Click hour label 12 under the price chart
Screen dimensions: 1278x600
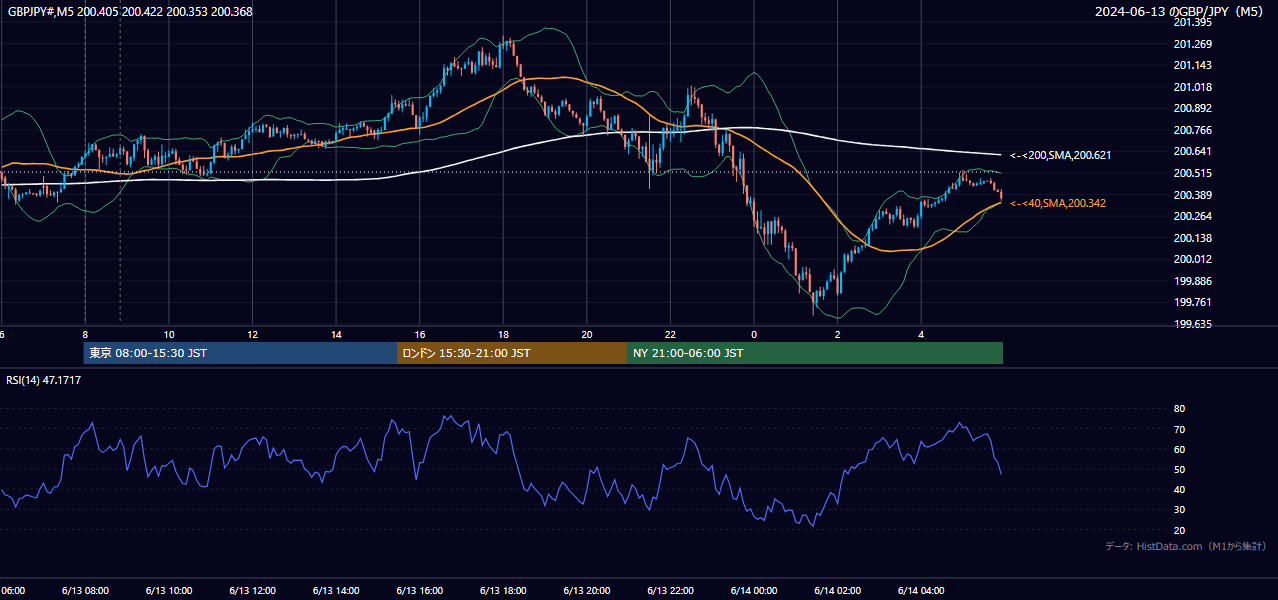253,335
